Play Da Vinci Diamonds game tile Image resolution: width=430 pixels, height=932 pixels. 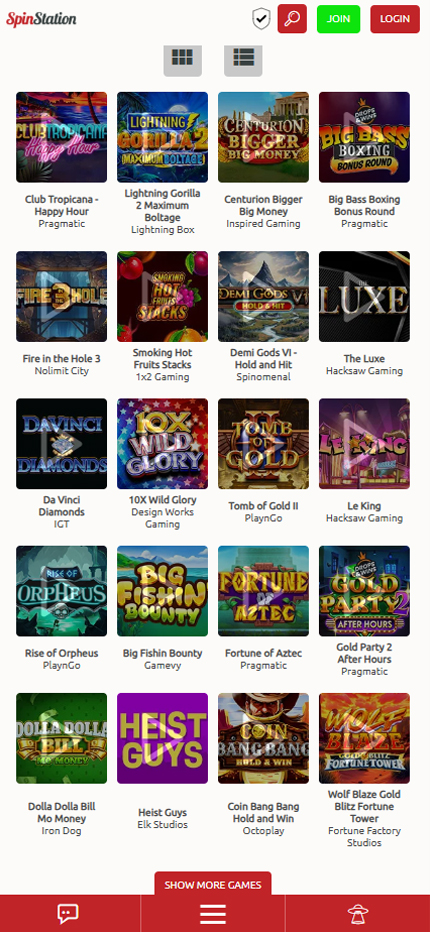pyautogui.click(x=61, y=444)
